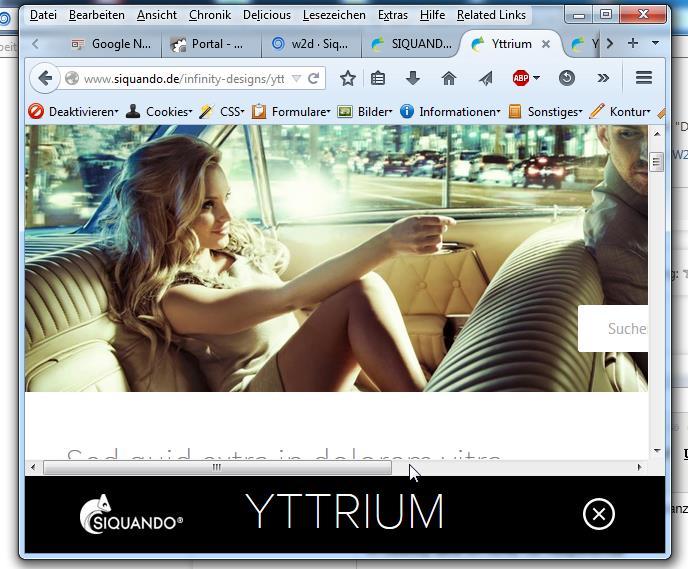Open the Extras menu
The image size is (688, 569).
pyautogui.click(x=393, y=15)
